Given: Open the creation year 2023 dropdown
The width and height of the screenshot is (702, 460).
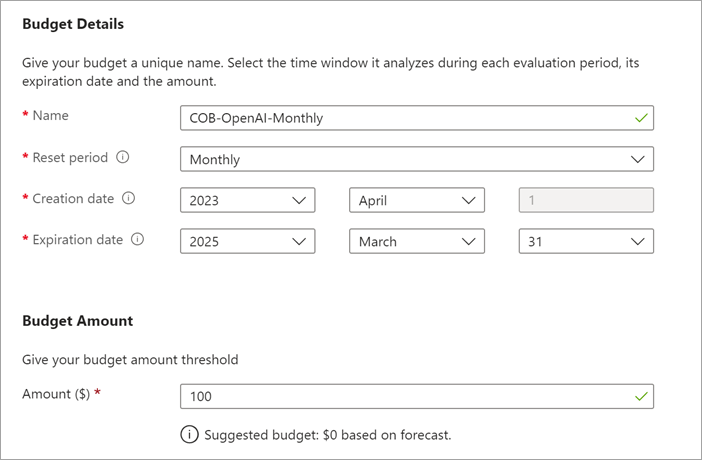Looking at the screenshot, I should [x=247, y=200].
